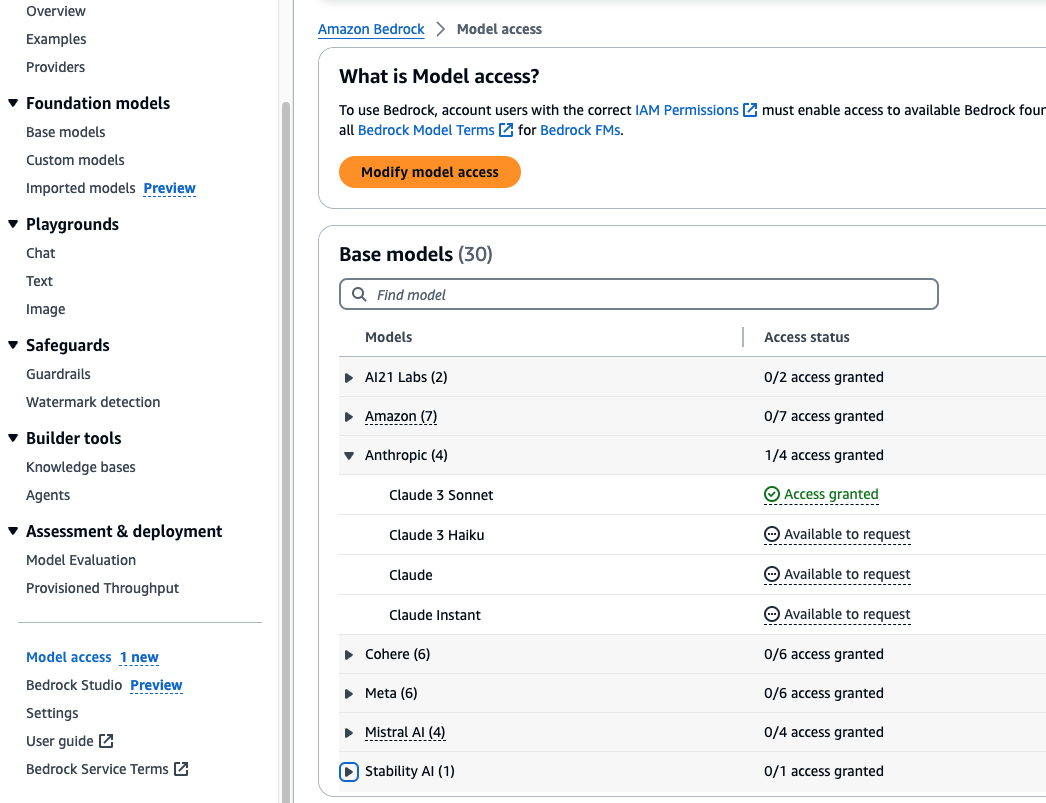The width and height of the screenshot is (1046, 803).
Task: Collapse the Playgrounds sidebar section
Action: pyautogui.click(x=13, y=224)
